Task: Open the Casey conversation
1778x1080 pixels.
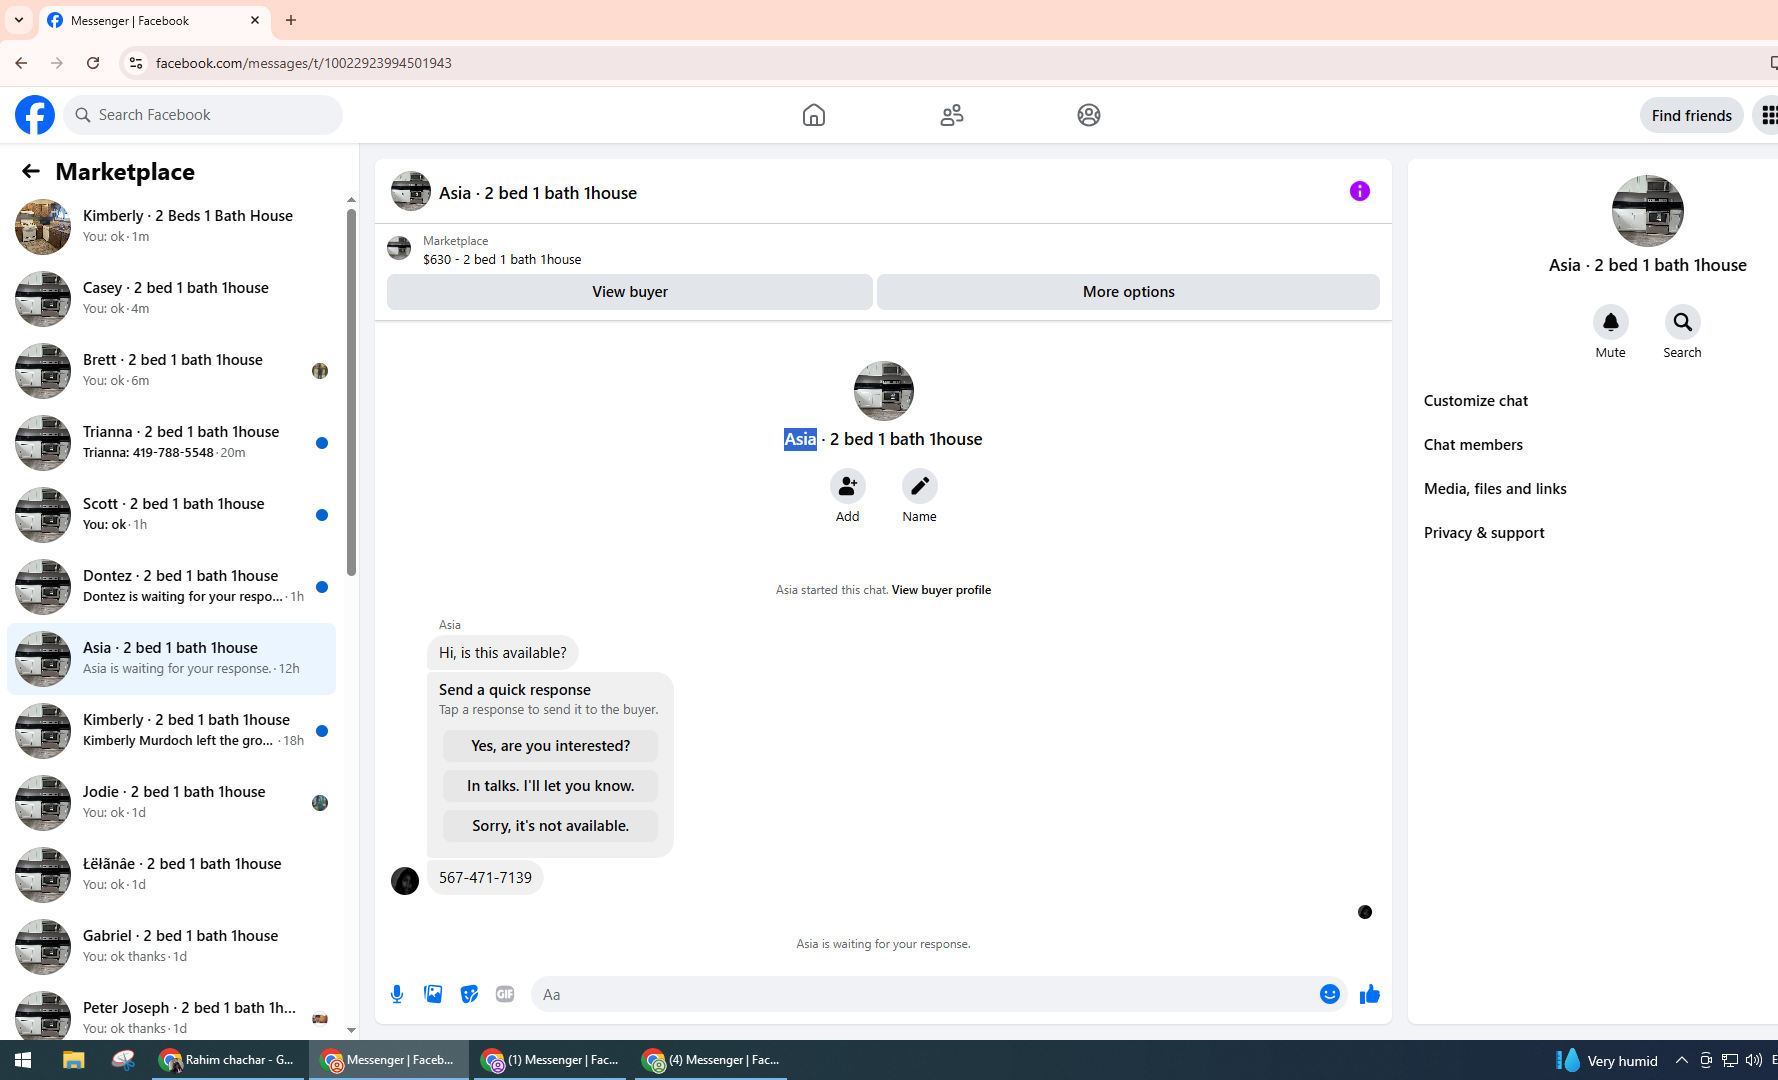Action: [x=171, y=298]
